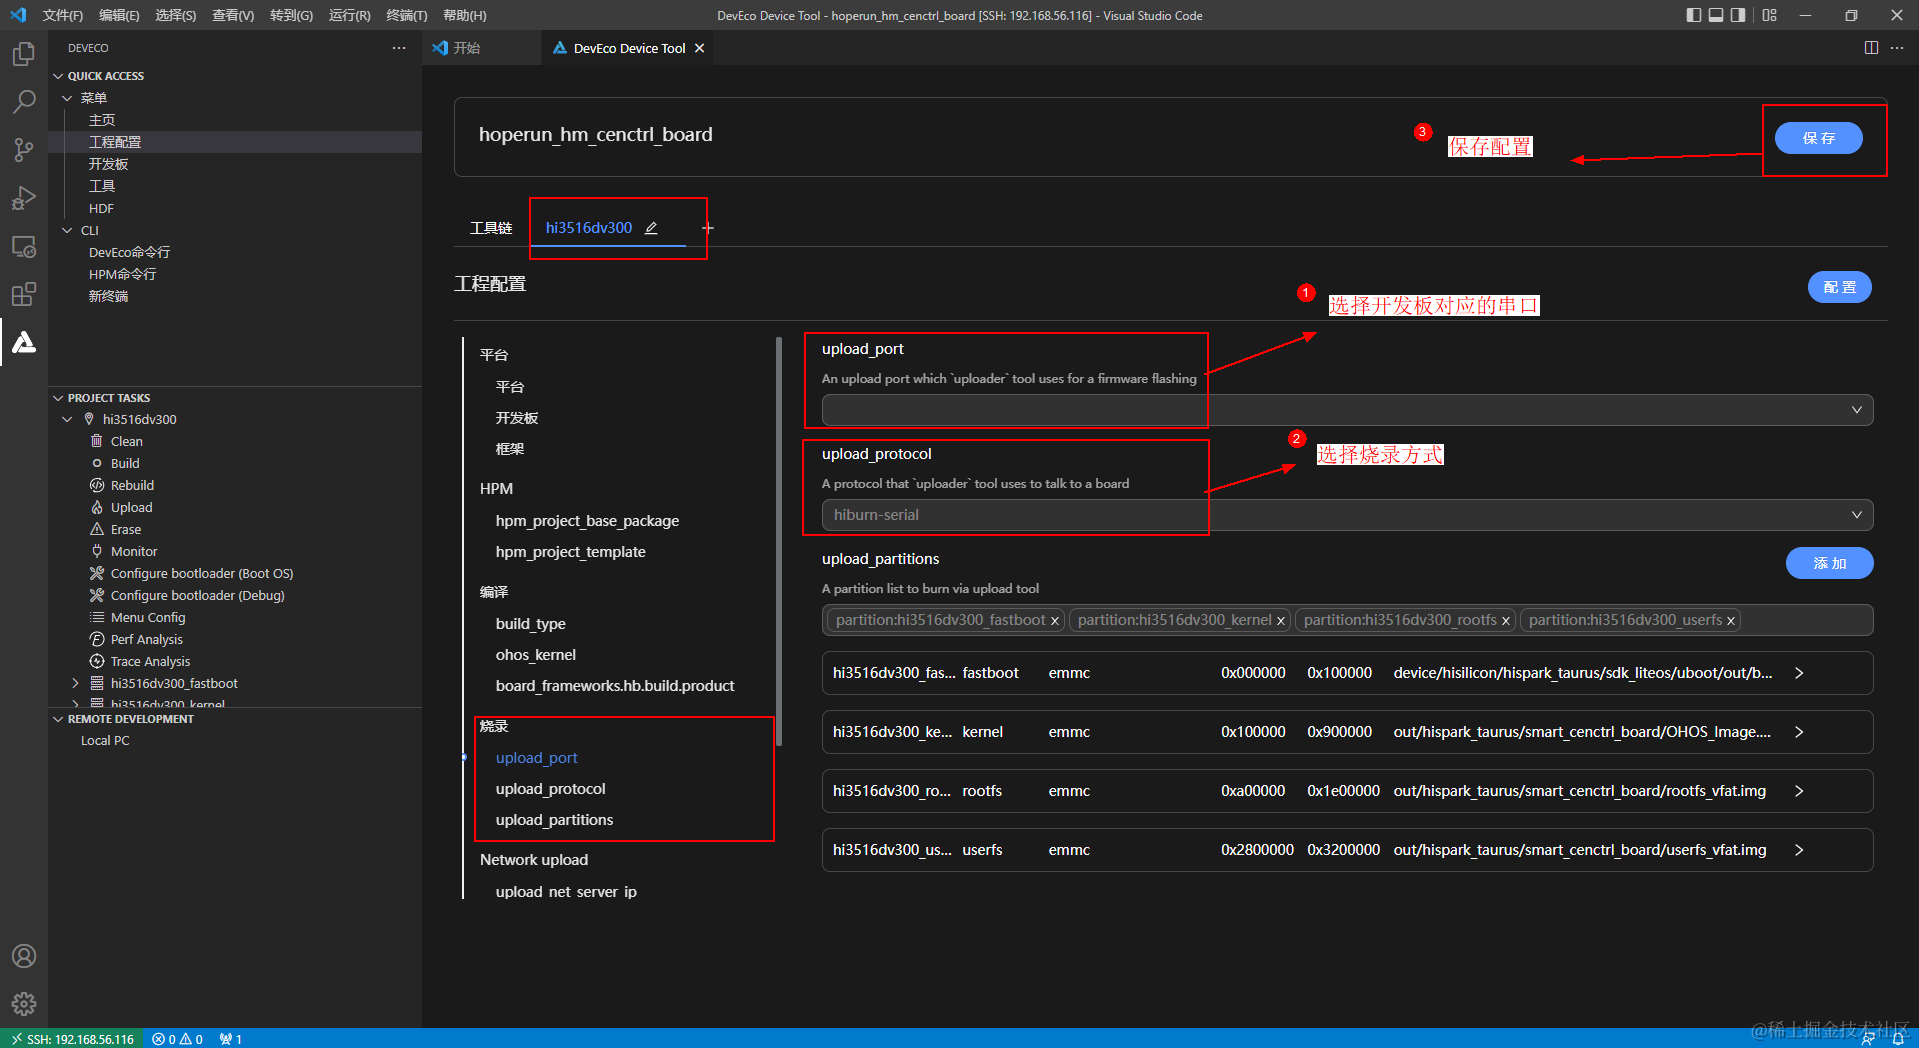Click the edit pencil next to hi3516dv300 tab
Image resolution: width=1919 pixels, height=1048 pixels.
click(651, 228)
